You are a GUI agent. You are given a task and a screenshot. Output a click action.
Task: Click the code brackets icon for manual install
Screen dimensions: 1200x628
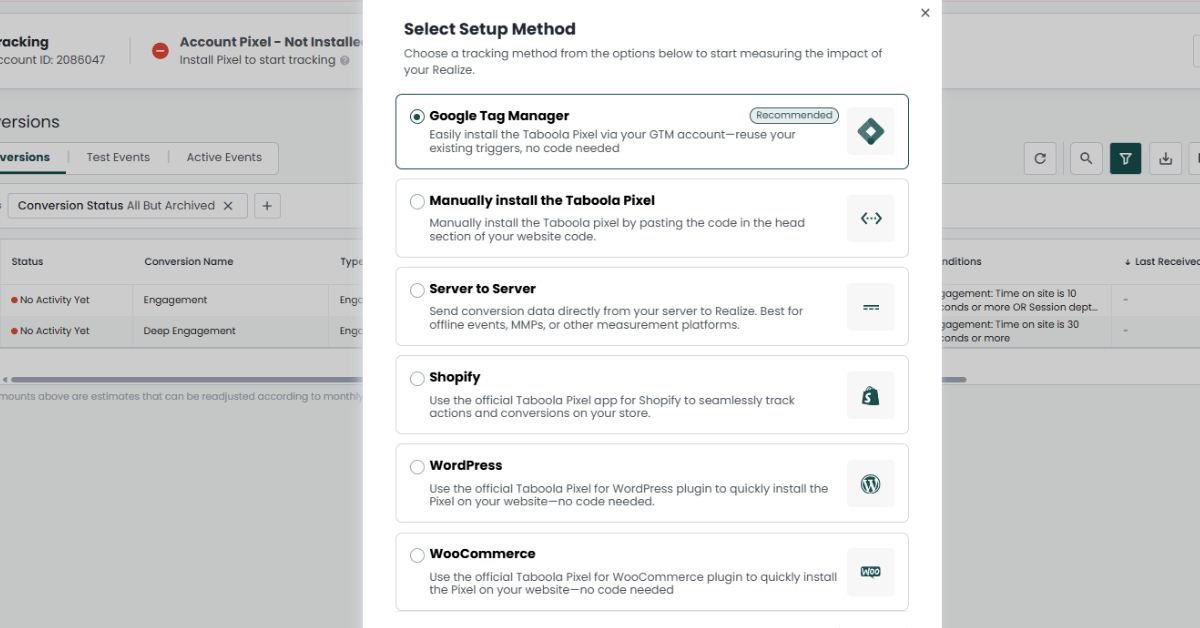tap(870, 218)
